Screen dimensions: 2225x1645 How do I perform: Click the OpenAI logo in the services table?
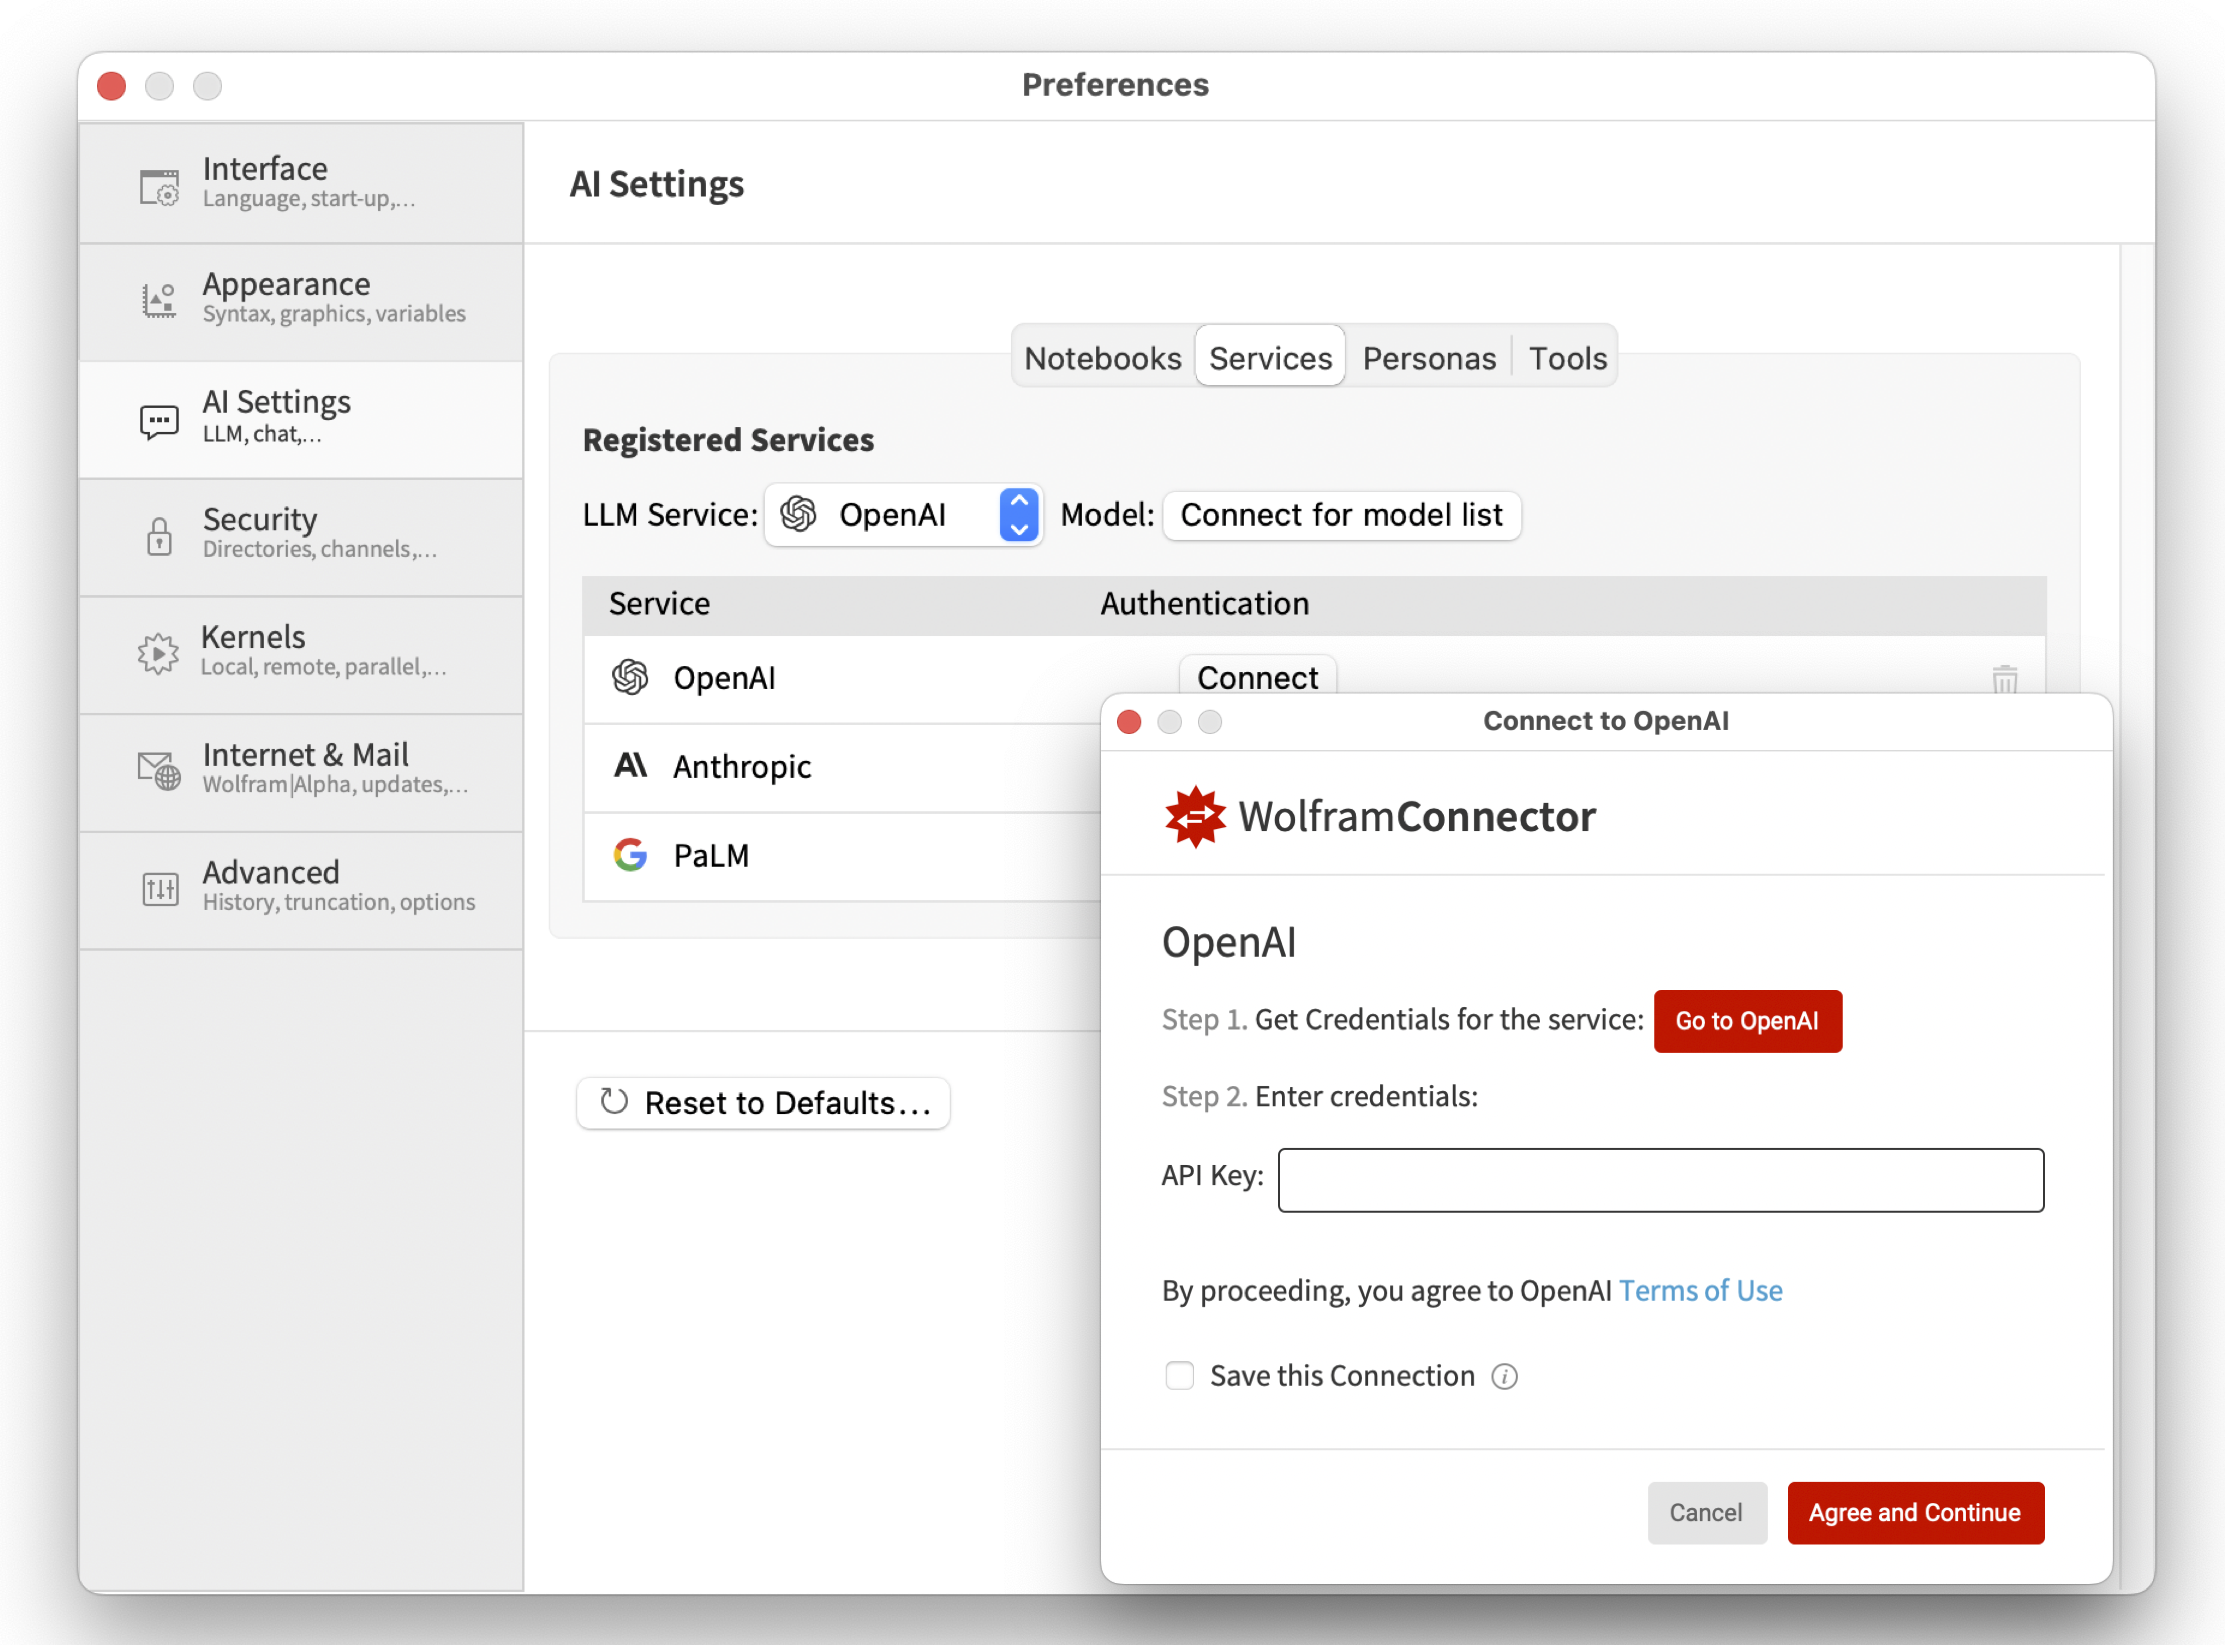click(630, 678)
